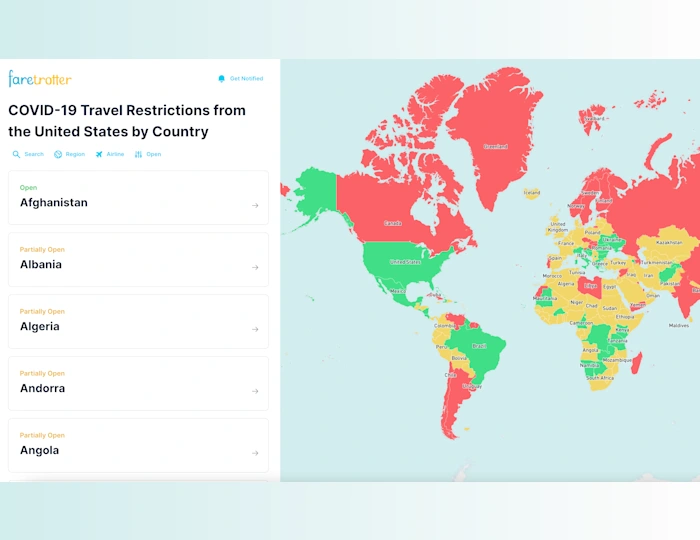The height and width of the screenshot is (540, 700).
Task: Click the Search filter label
Action: (34, 154)
